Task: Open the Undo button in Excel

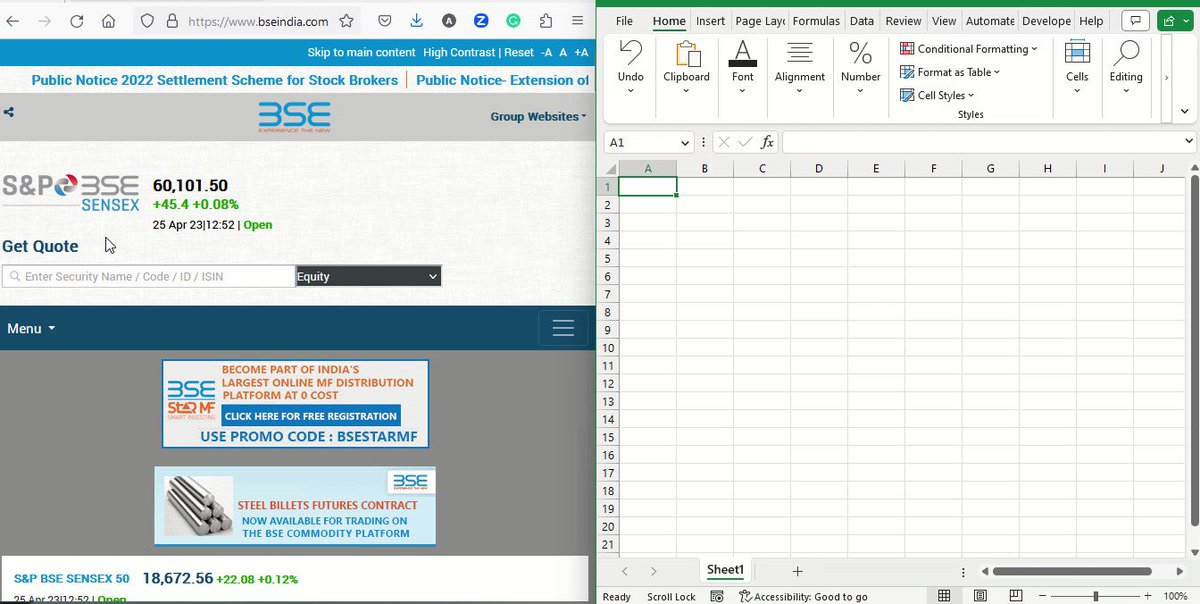Action: coord(631,68)
